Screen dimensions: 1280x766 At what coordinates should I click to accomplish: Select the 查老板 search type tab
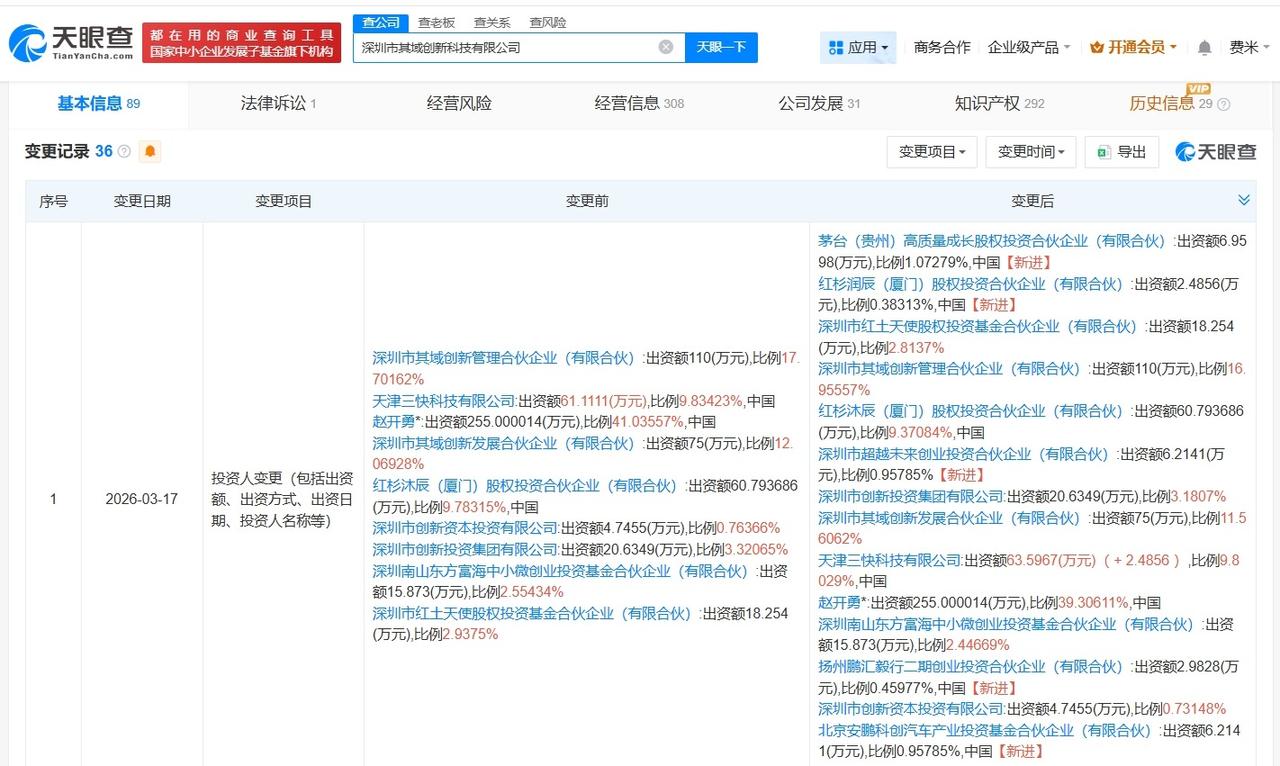(x=436, y=22)
